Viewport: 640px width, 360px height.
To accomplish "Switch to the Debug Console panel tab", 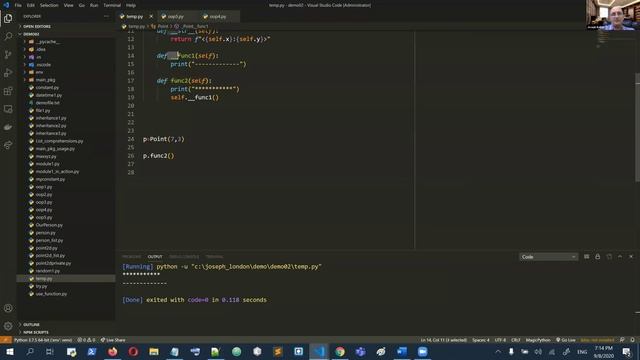I will (x=184, y=257).
